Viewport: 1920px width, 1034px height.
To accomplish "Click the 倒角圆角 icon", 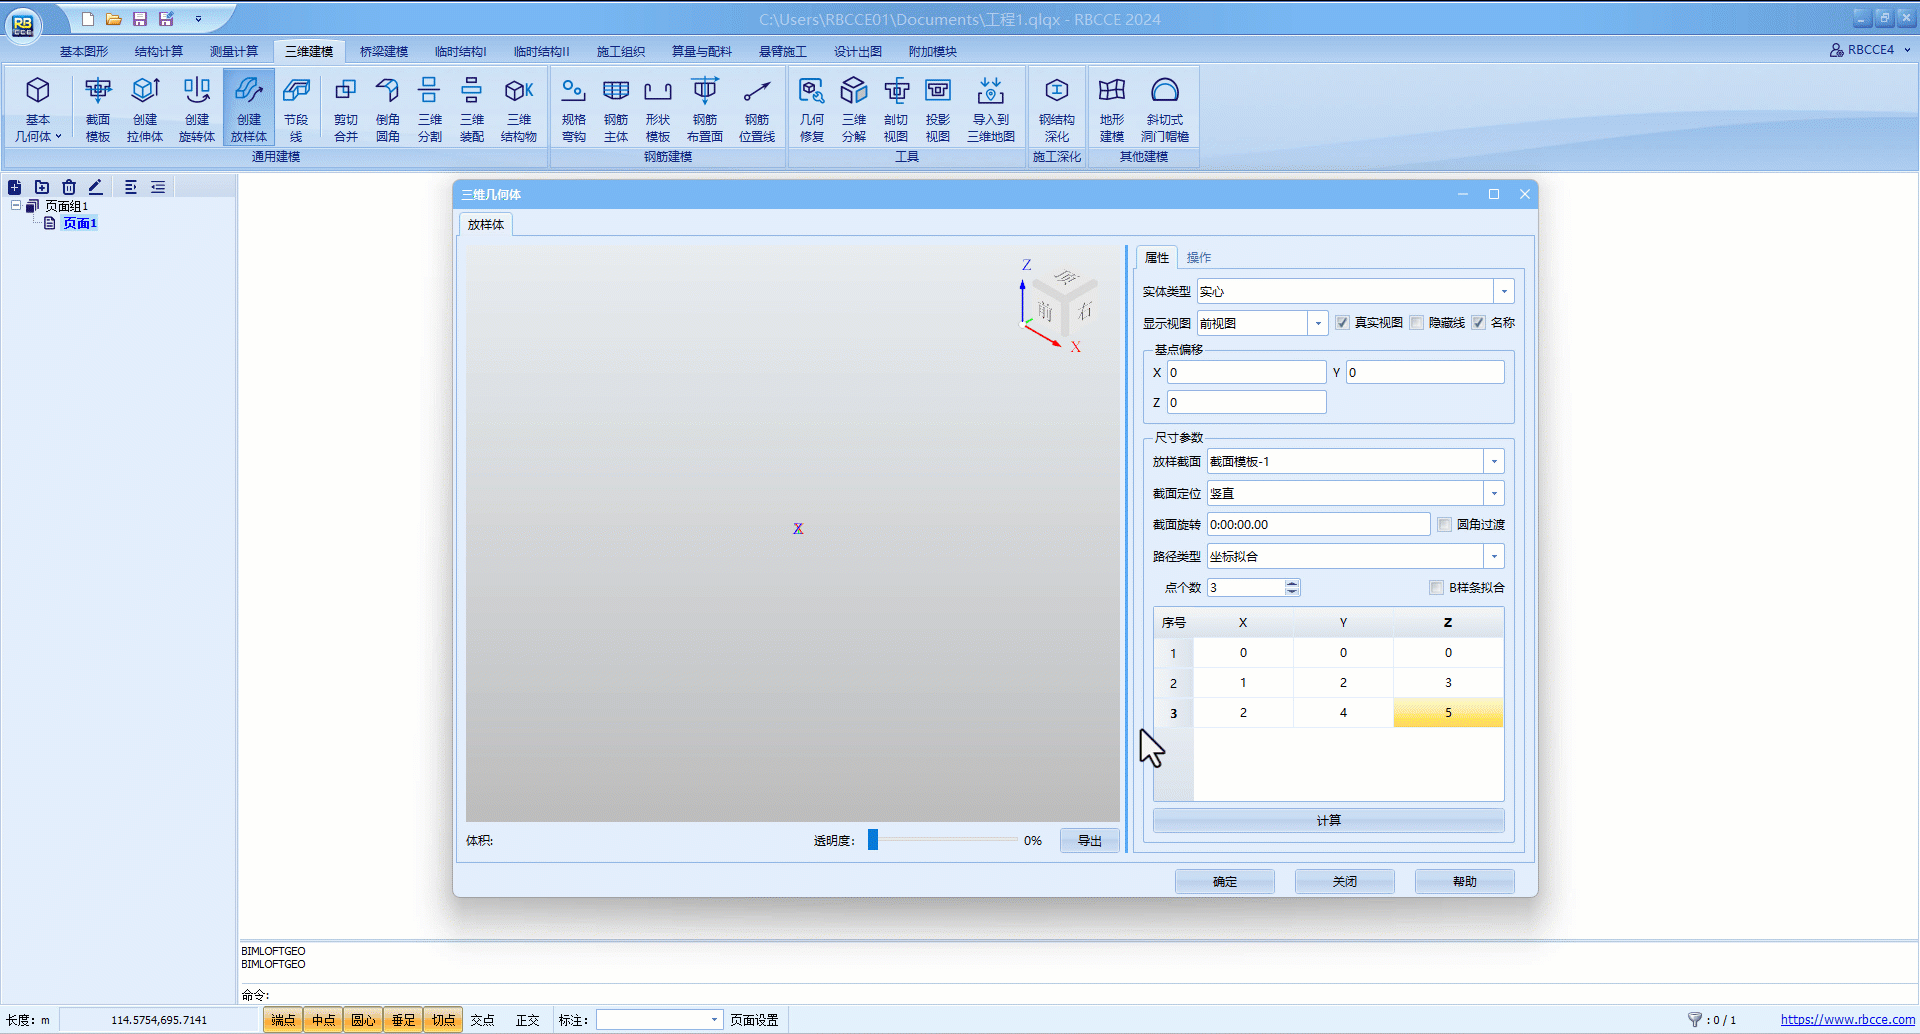I will click(388, 109).
